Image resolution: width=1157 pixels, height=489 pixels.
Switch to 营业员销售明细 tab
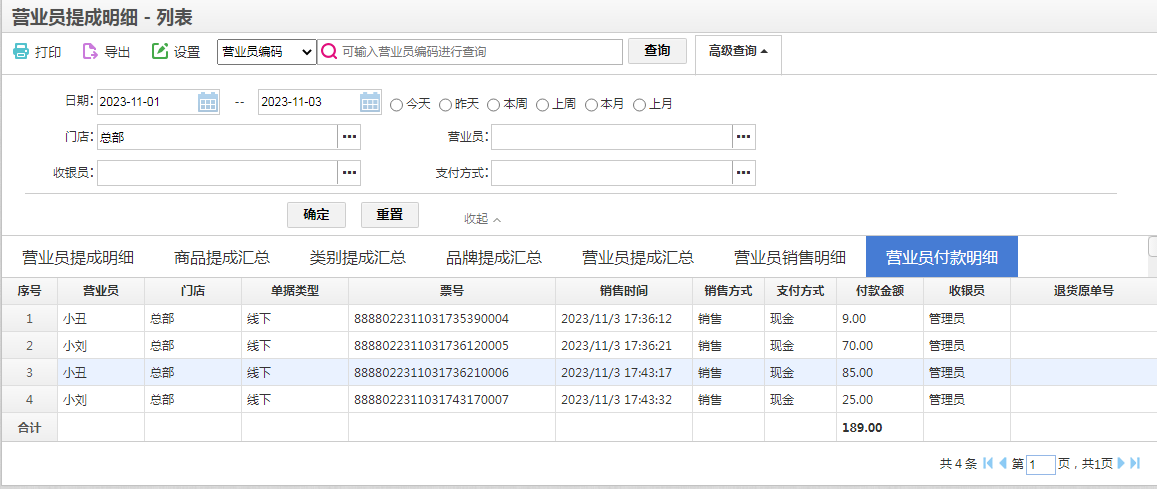click(x=790, y=257)
